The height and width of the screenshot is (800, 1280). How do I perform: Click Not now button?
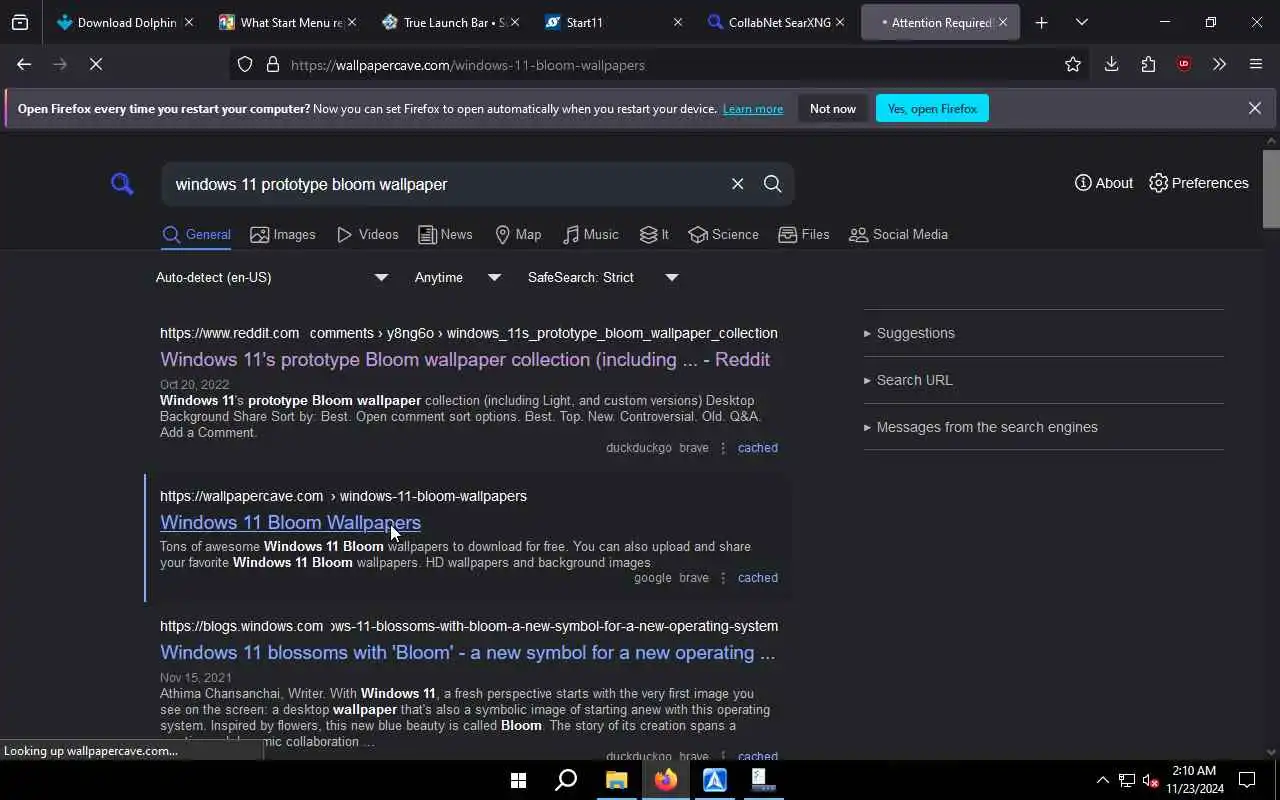pyautogui.click(x=833, y=108)
